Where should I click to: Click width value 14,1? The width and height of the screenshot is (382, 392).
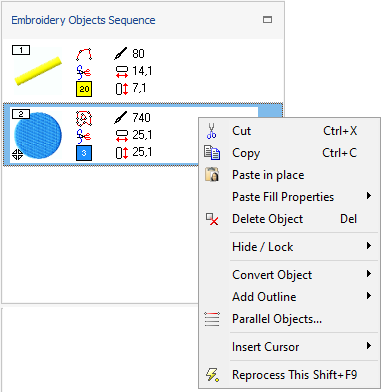tap(142, 71)
